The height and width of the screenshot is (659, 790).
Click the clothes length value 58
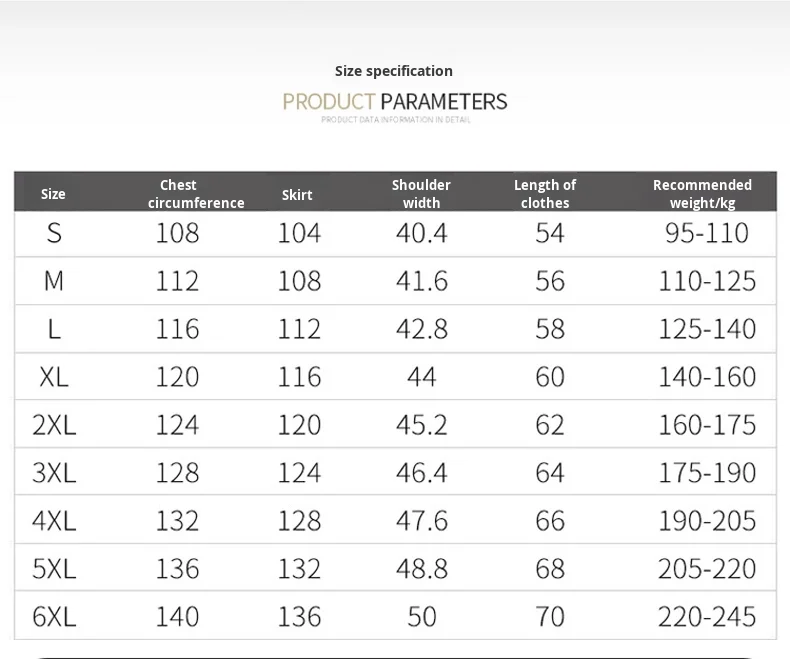pos(550,329)
